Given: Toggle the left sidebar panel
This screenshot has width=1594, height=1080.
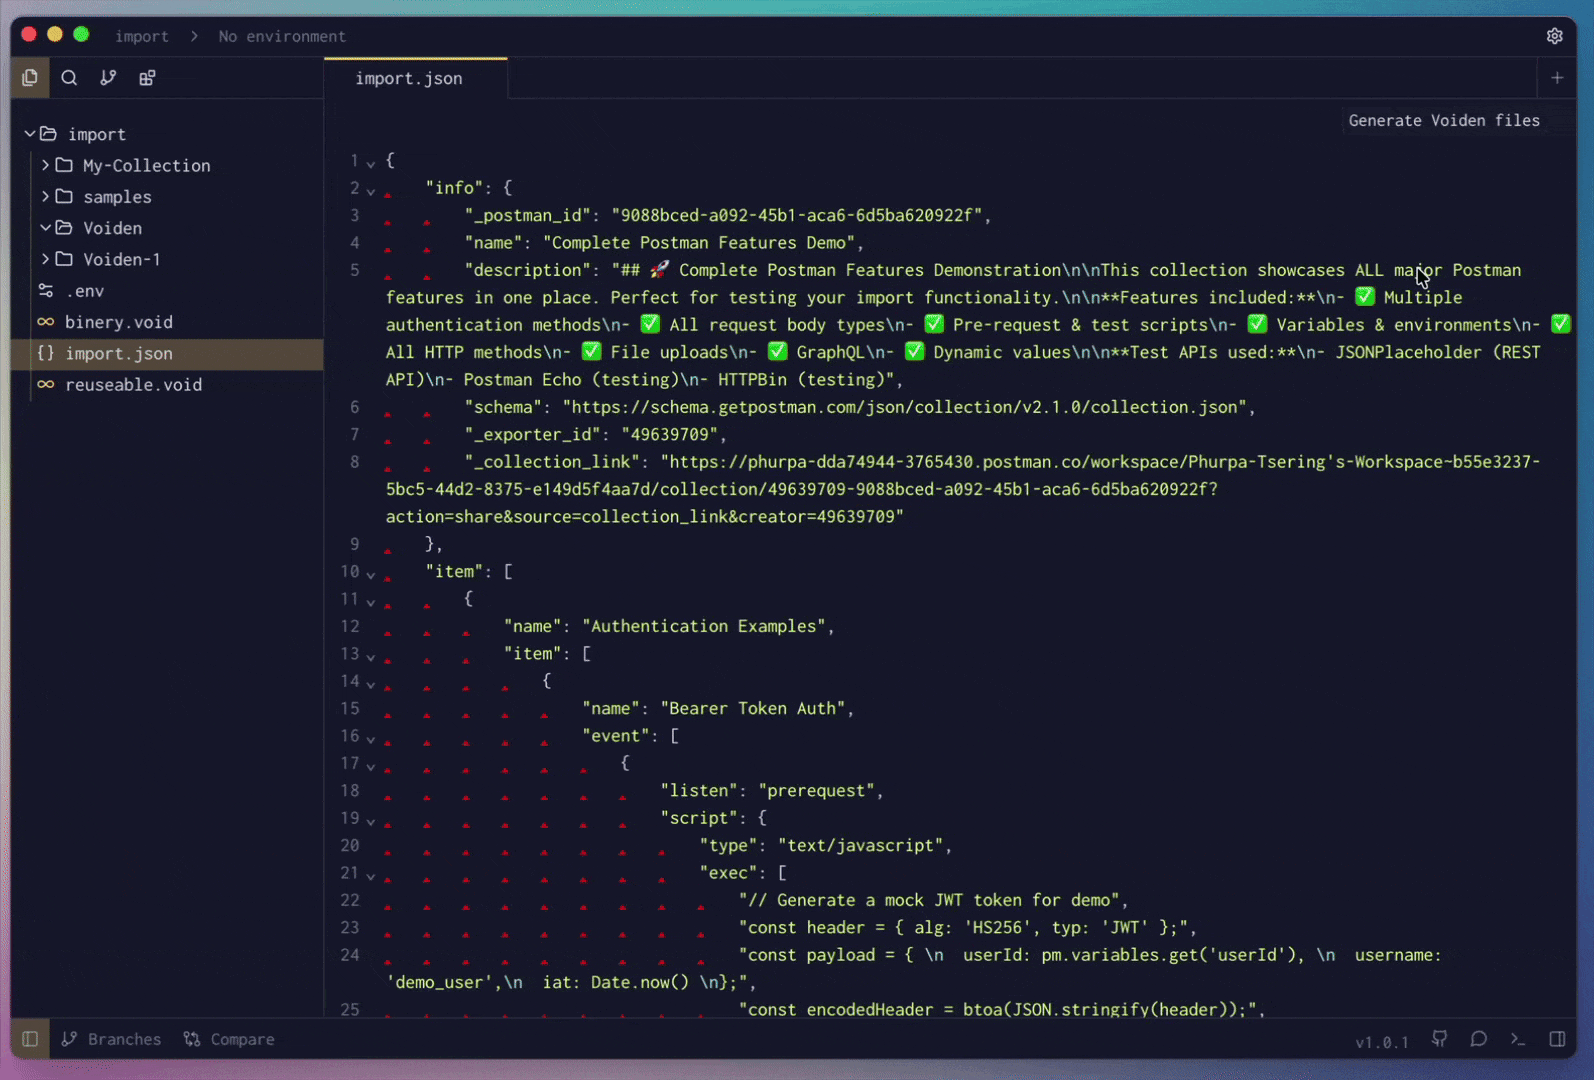Looking at the screenshot, I should pos(30,1039).
